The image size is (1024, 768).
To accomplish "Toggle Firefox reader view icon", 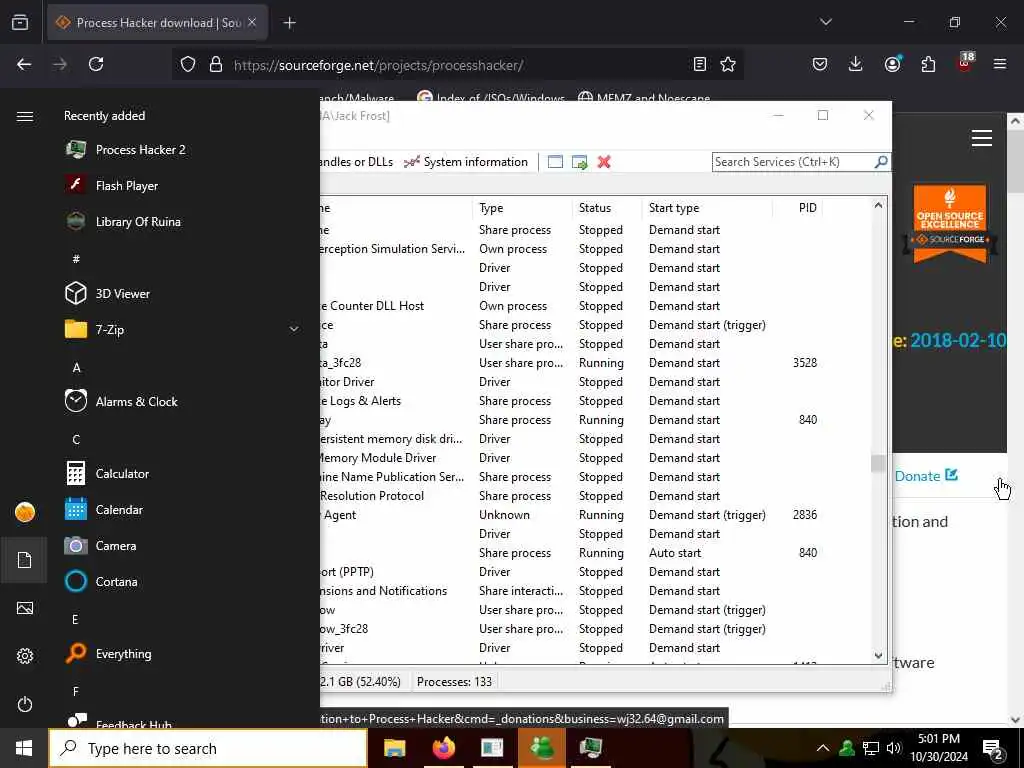I will (699, 64).
